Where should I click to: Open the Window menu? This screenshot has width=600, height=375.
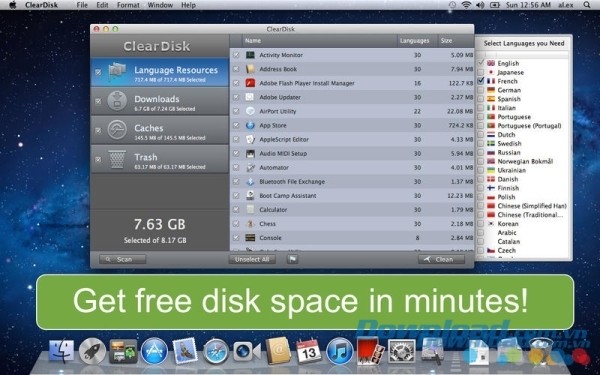point(160,5)
